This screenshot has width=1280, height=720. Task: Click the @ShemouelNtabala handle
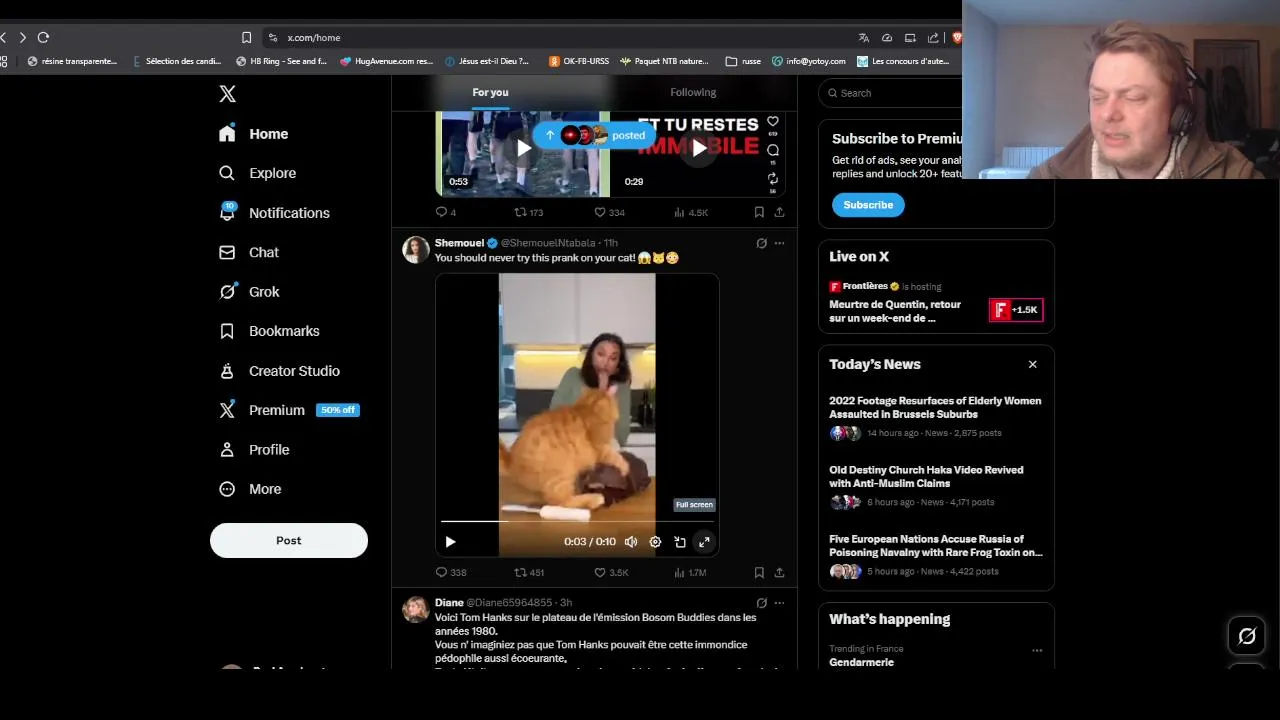click(547, 243)
